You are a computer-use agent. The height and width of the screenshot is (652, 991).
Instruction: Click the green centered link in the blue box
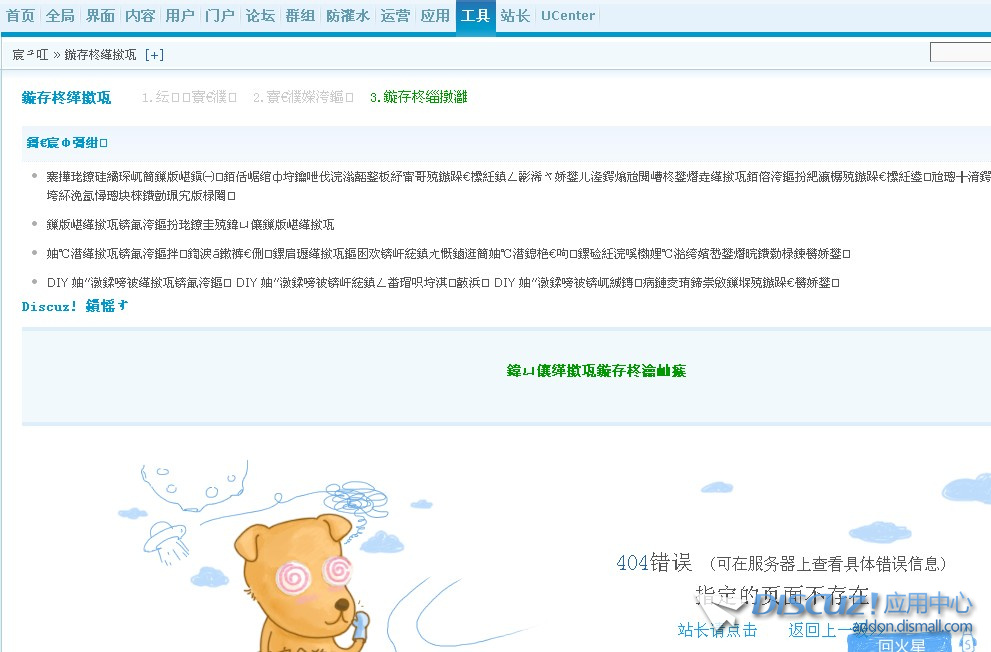coord(596,371)
